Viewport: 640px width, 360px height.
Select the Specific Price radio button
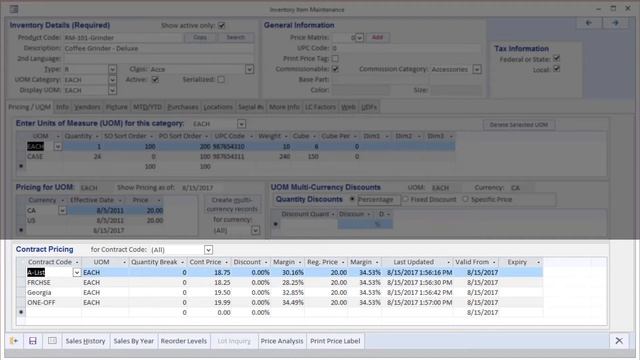pyautogui.click(x=465, y=199)
